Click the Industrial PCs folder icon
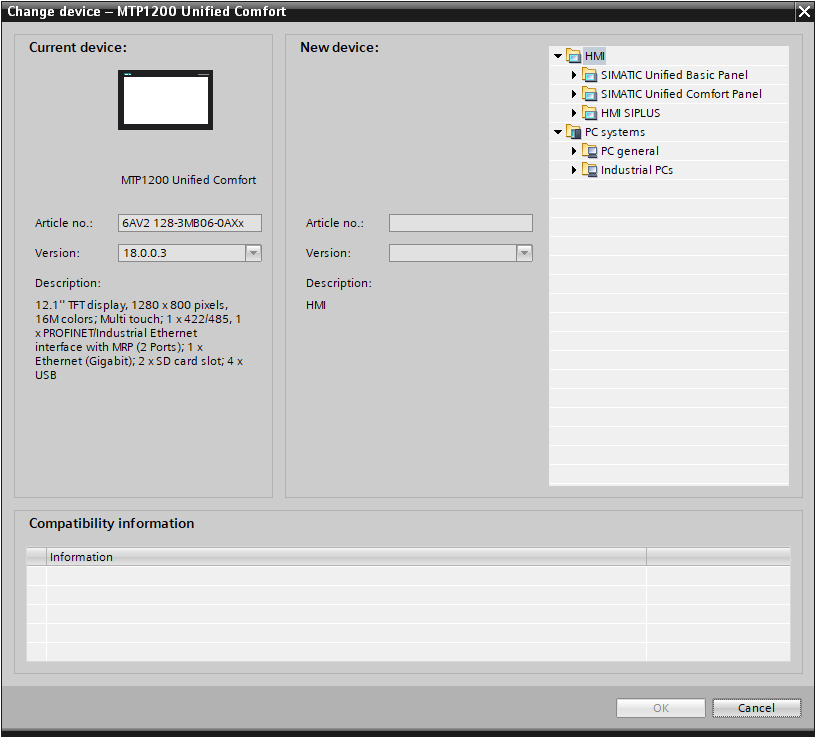Viewport: 816px width, 738px height. coord(590,170)
